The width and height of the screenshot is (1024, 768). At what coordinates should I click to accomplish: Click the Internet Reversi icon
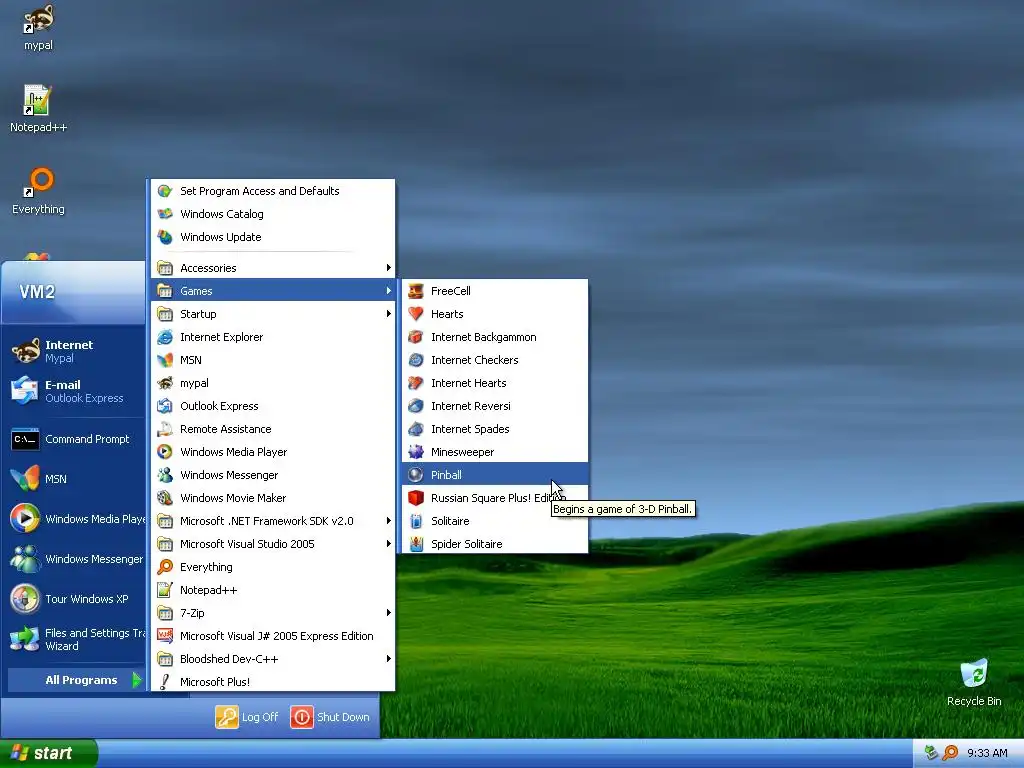click(416, 406)
